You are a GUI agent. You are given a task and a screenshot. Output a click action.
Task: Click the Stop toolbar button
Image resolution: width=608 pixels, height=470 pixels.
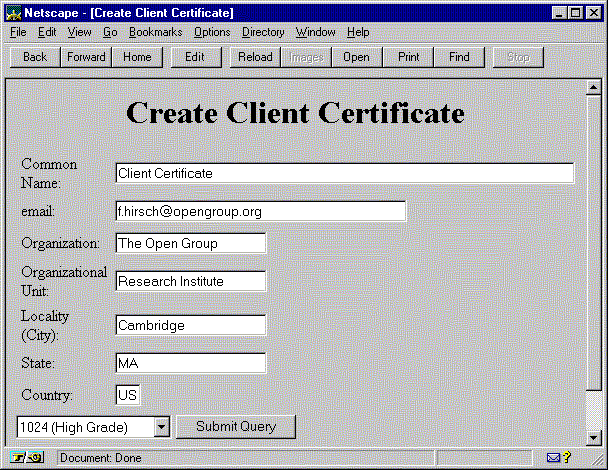click(518, 57)
